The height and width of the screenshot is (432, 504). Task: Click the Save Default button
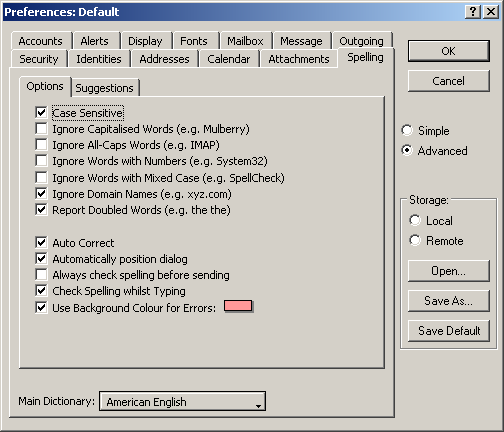(449, 331)
